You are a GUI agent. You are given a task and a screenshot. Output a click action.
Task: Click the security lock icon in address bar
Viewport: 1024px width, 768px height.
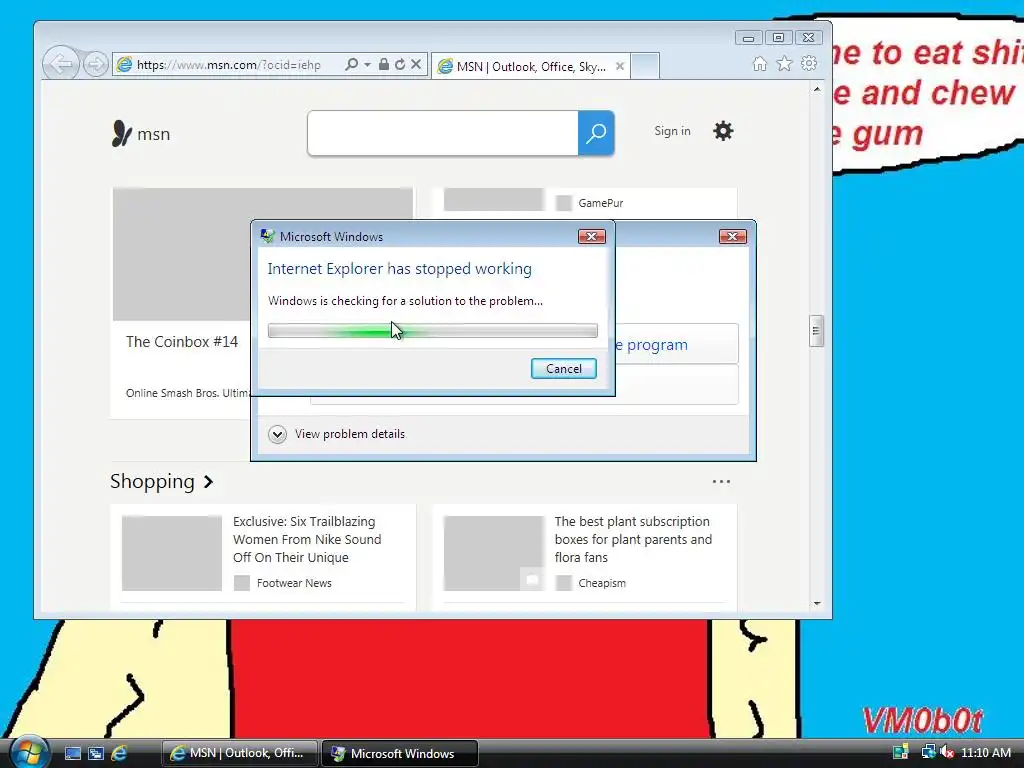(x=384, y=64)
